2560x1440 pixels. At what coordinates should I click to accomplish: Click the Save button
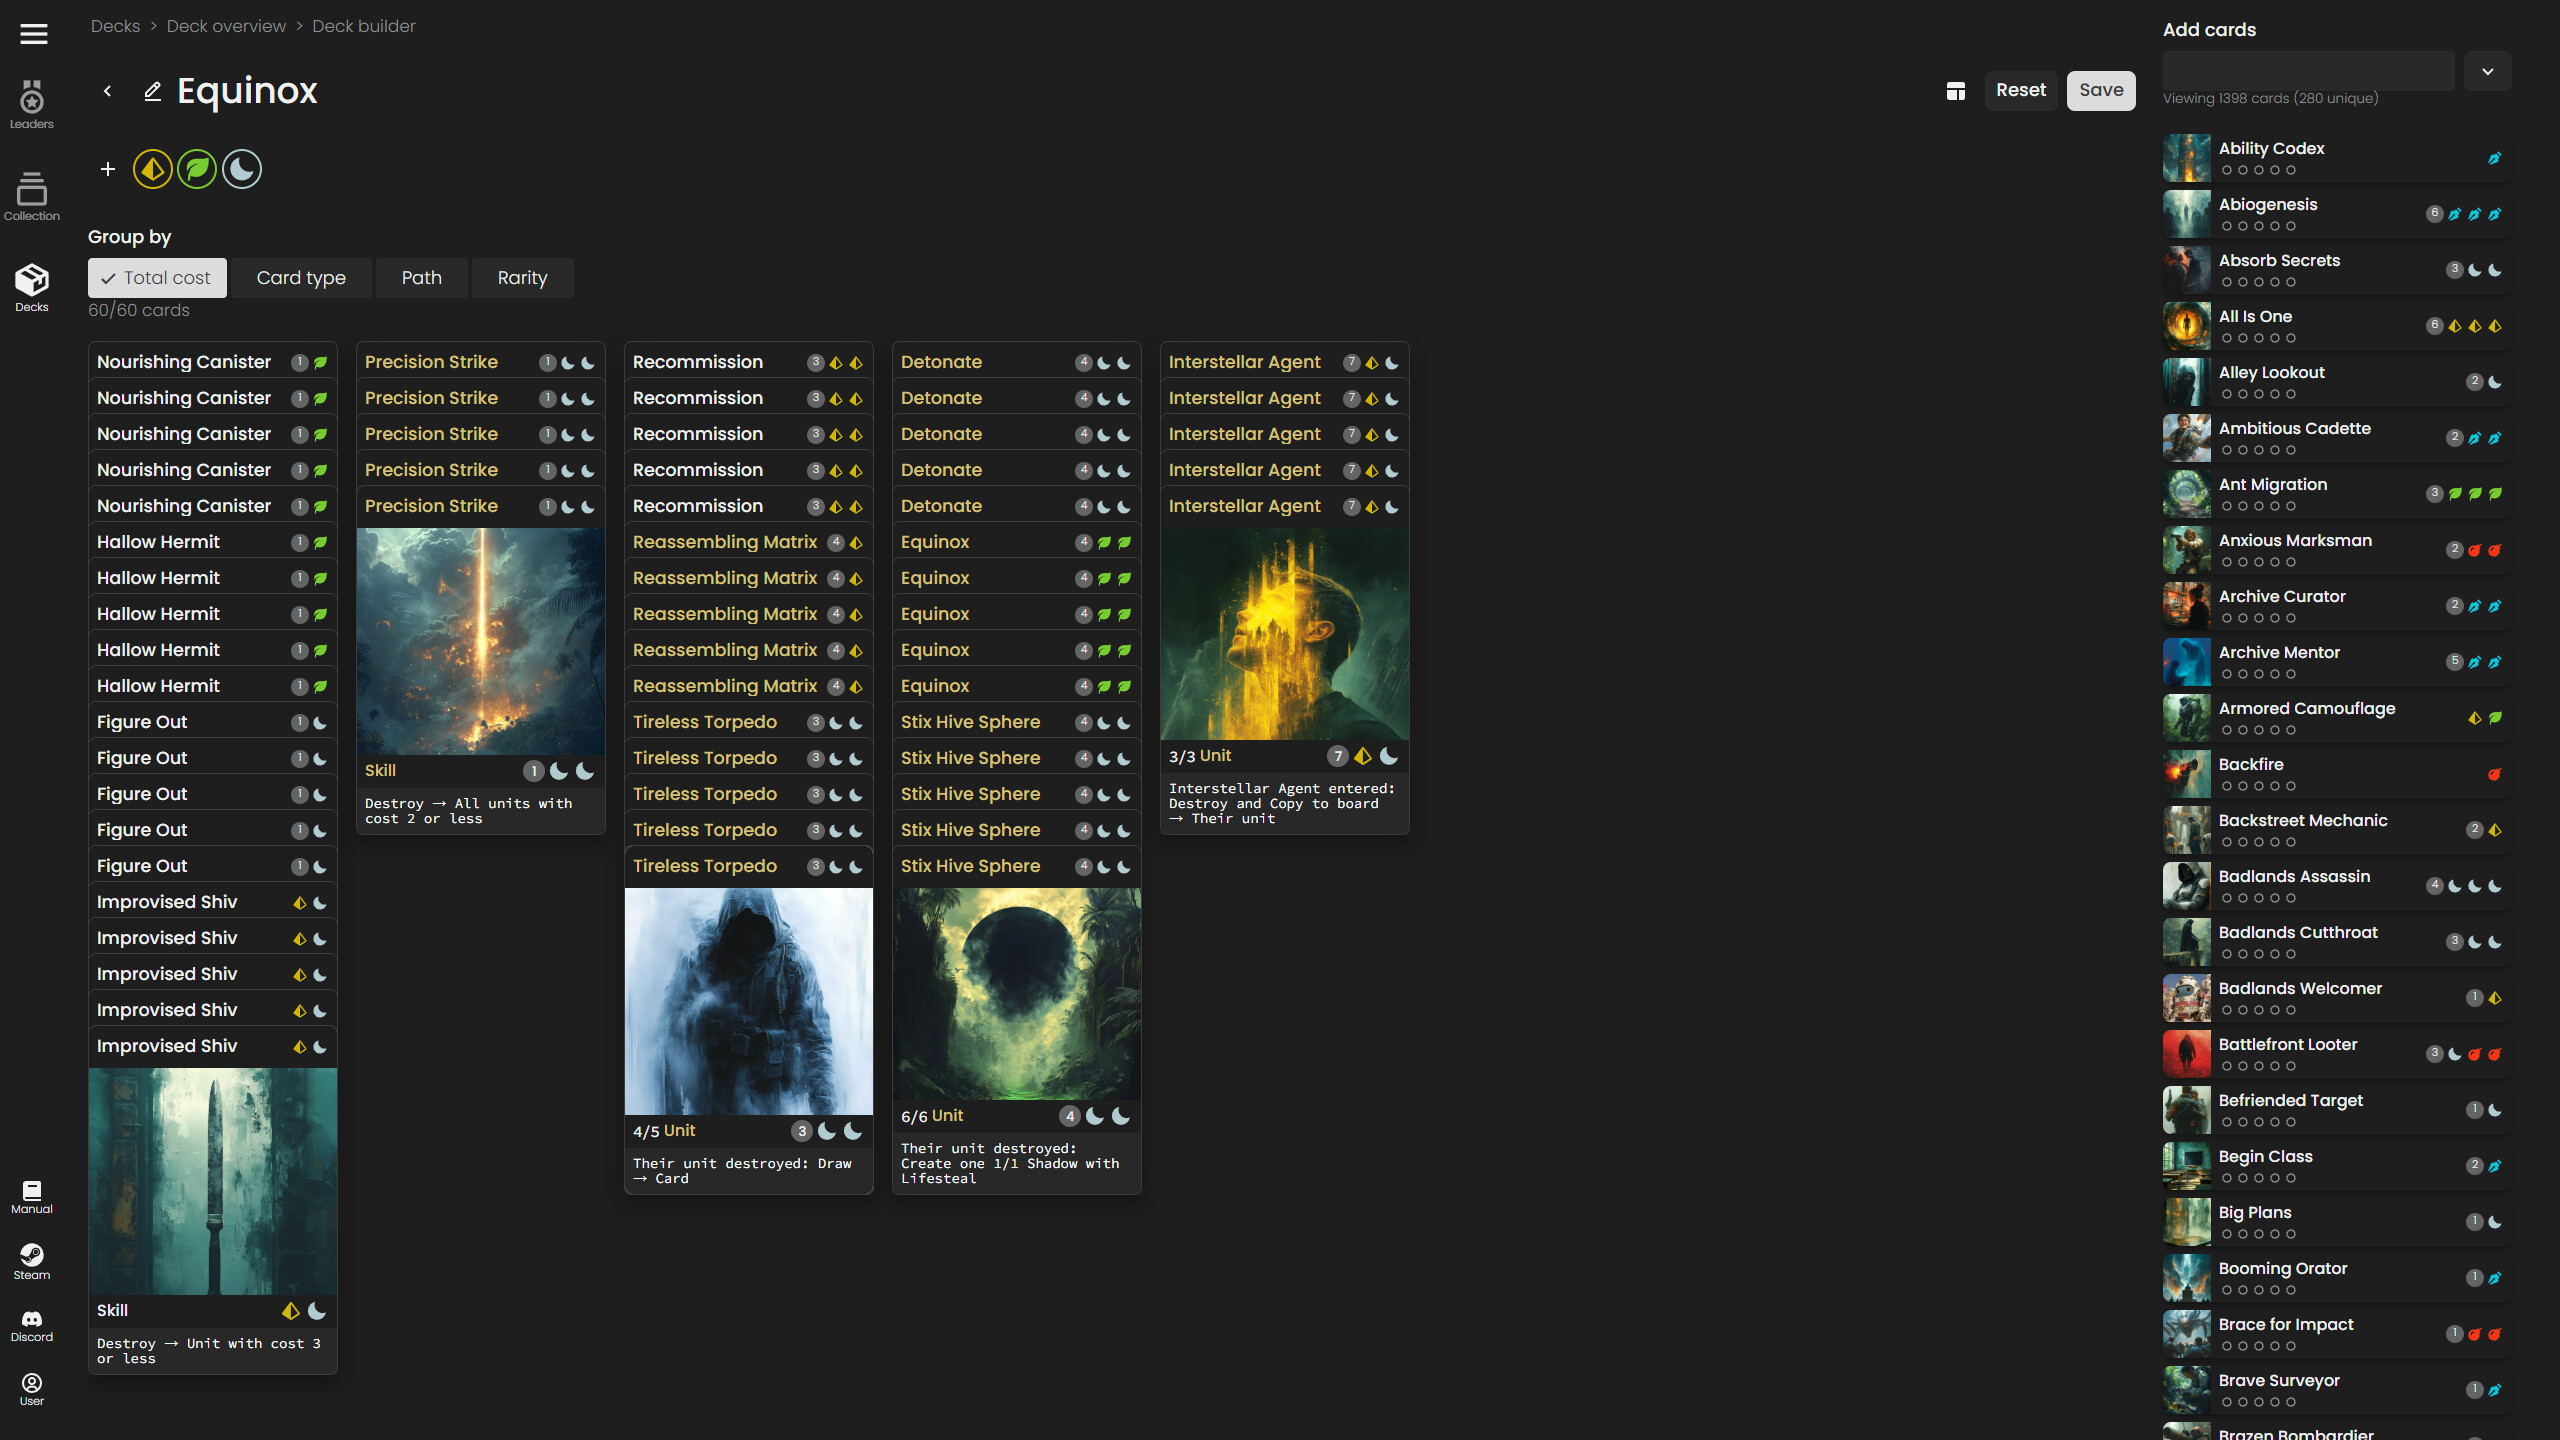pyautogui.click(x=2101, y=90)
